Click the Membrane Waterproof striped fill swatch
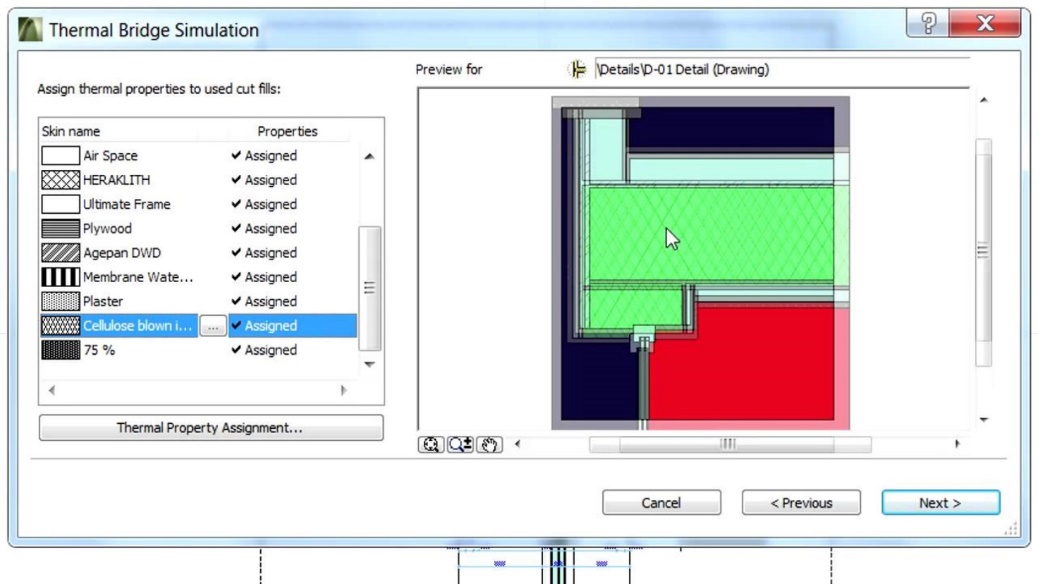1038x584 pixels. pyautogui.click(x=60, y=277)
